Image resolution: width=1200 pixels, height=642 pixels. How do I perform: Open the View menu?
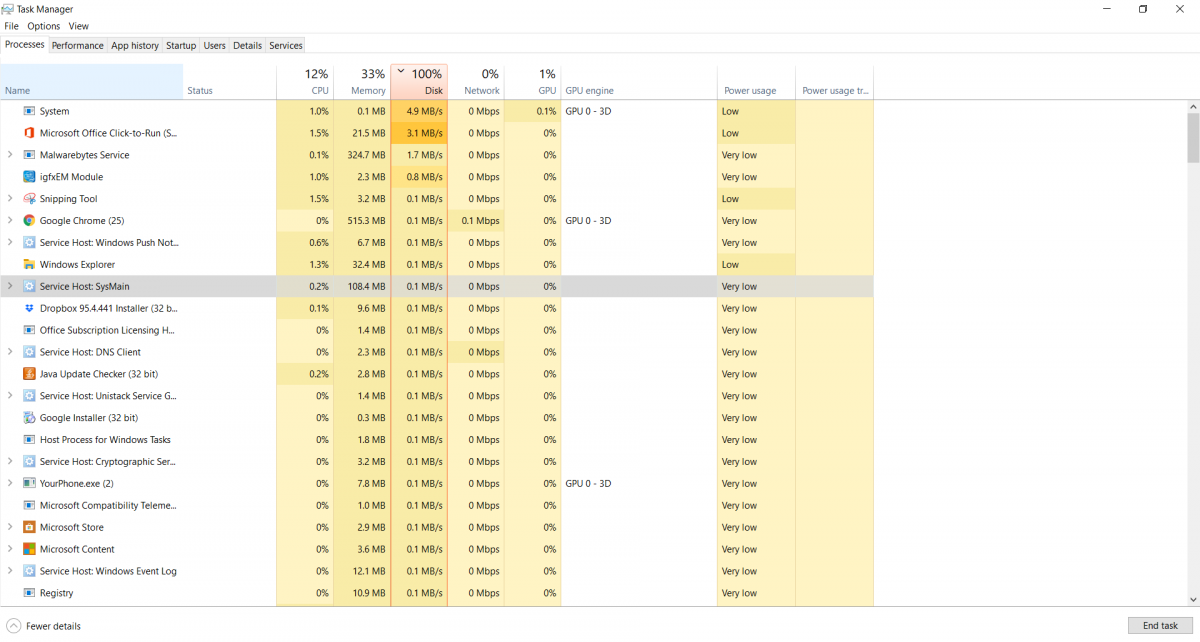(x=78, y=26)
